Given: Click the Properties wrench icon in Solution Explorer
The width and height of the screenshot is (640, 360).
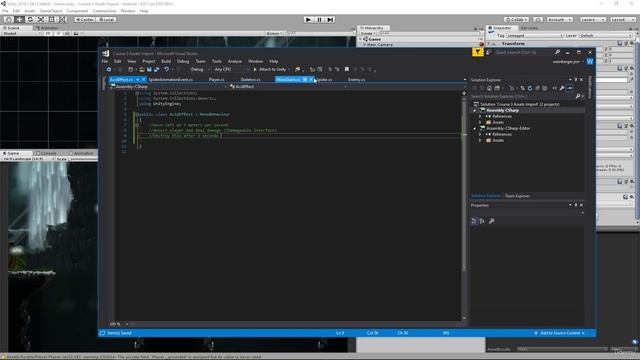Looking at the screenshot, I should tap(562, 88).
